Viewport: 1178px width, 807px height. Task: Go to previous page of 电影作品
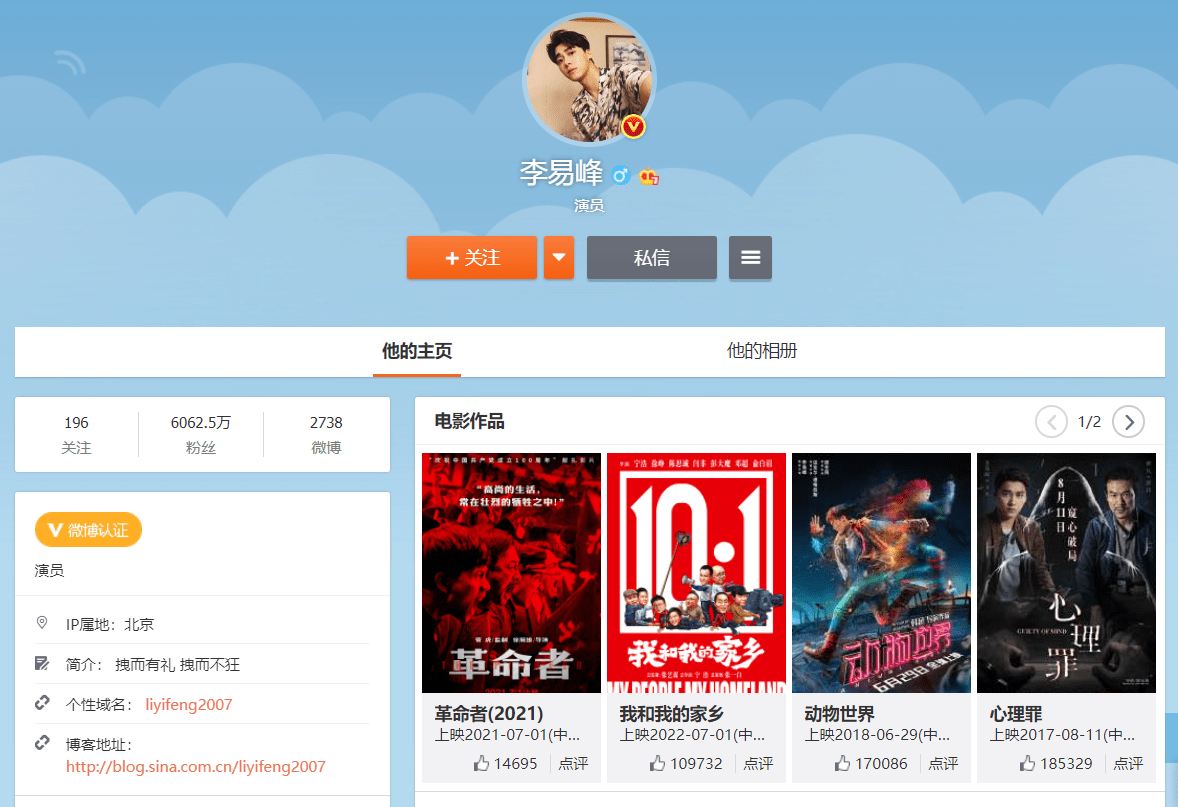tap(1051, 422)
